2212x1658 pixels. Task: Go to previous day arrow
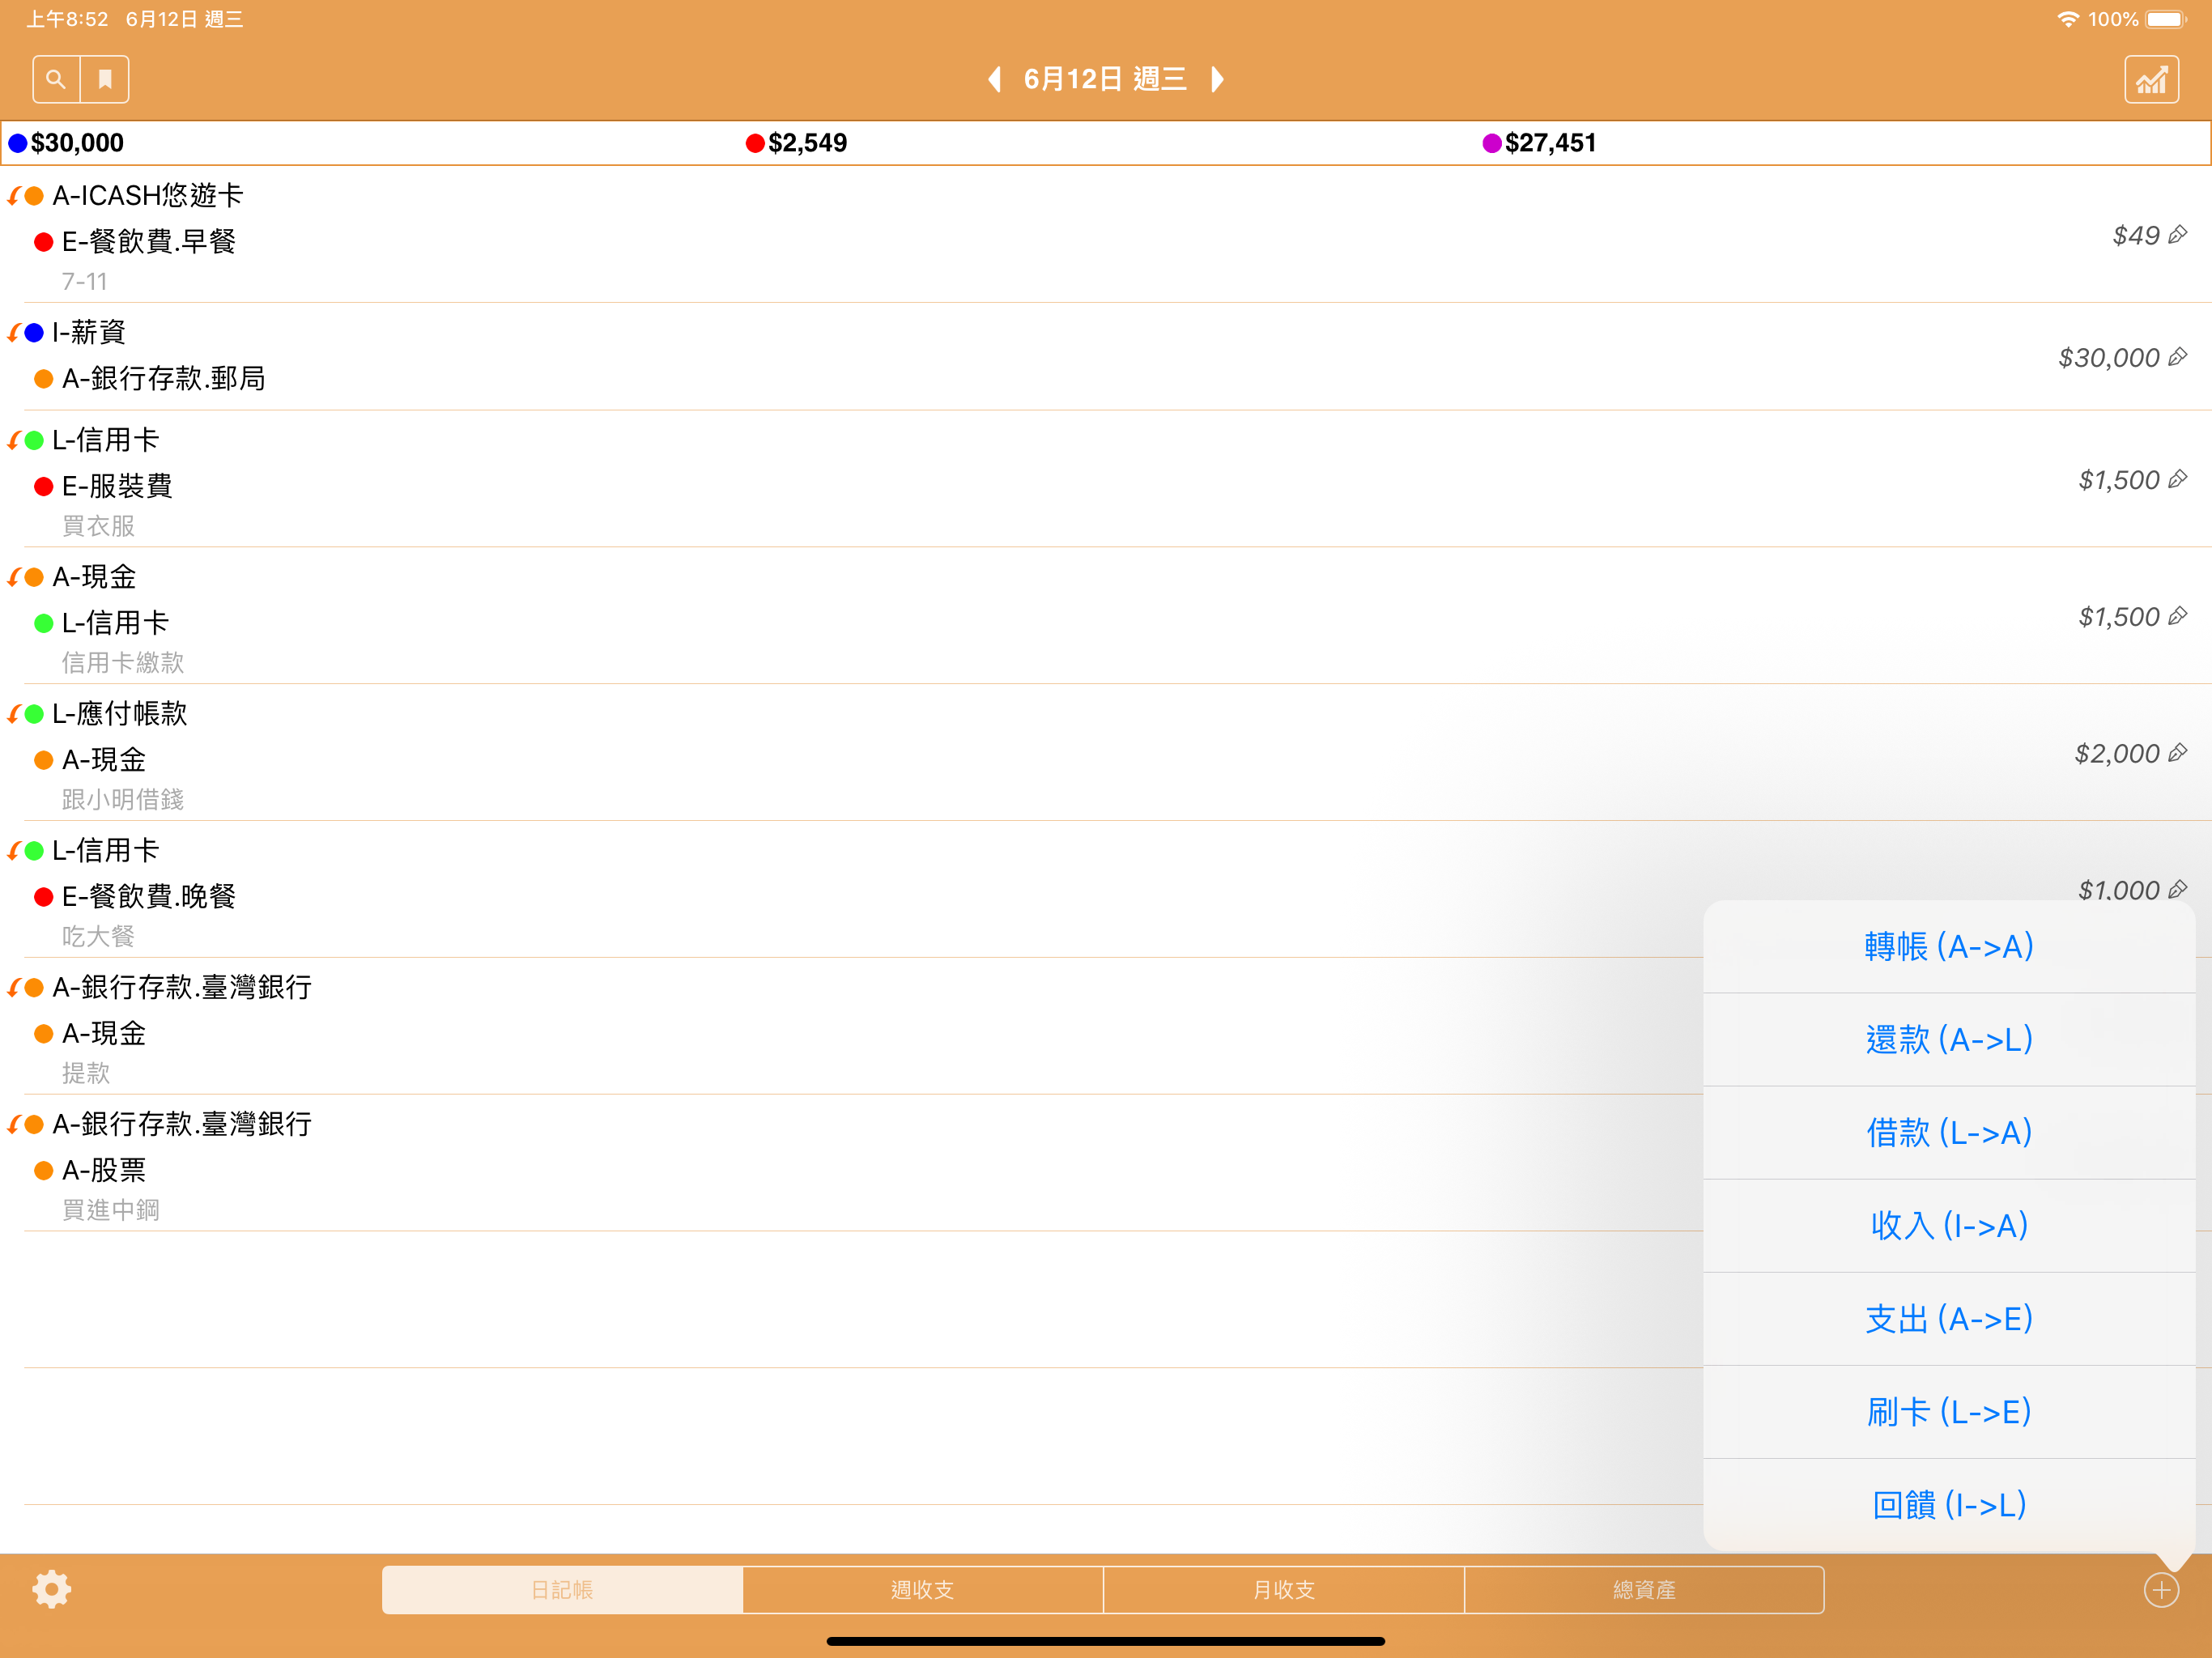click(x=994, y=79)
